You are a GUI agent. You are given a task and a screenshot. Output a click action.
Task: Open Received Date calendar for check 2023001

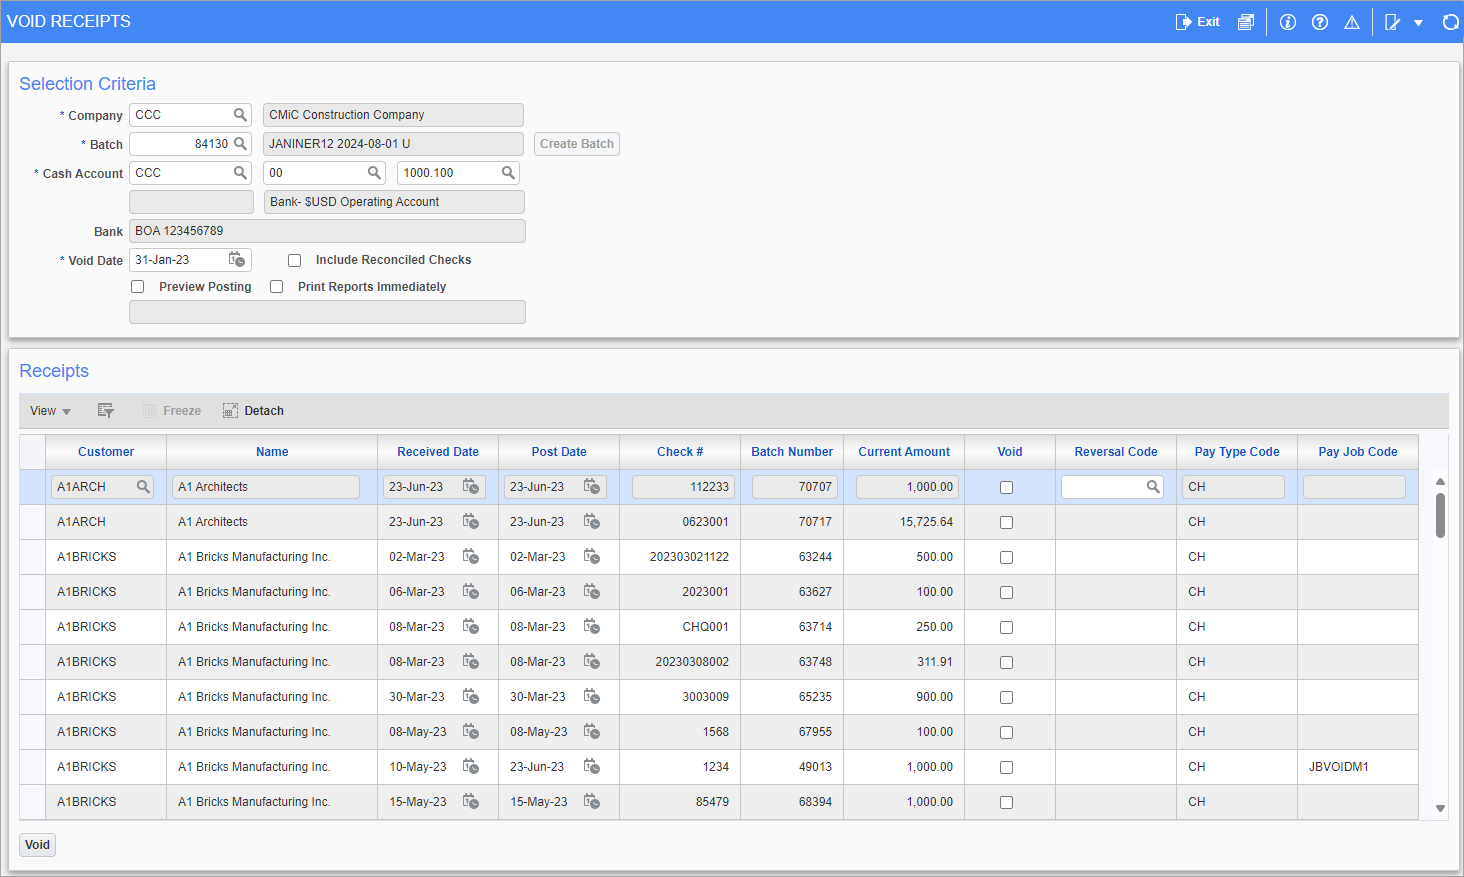[471, 592]
